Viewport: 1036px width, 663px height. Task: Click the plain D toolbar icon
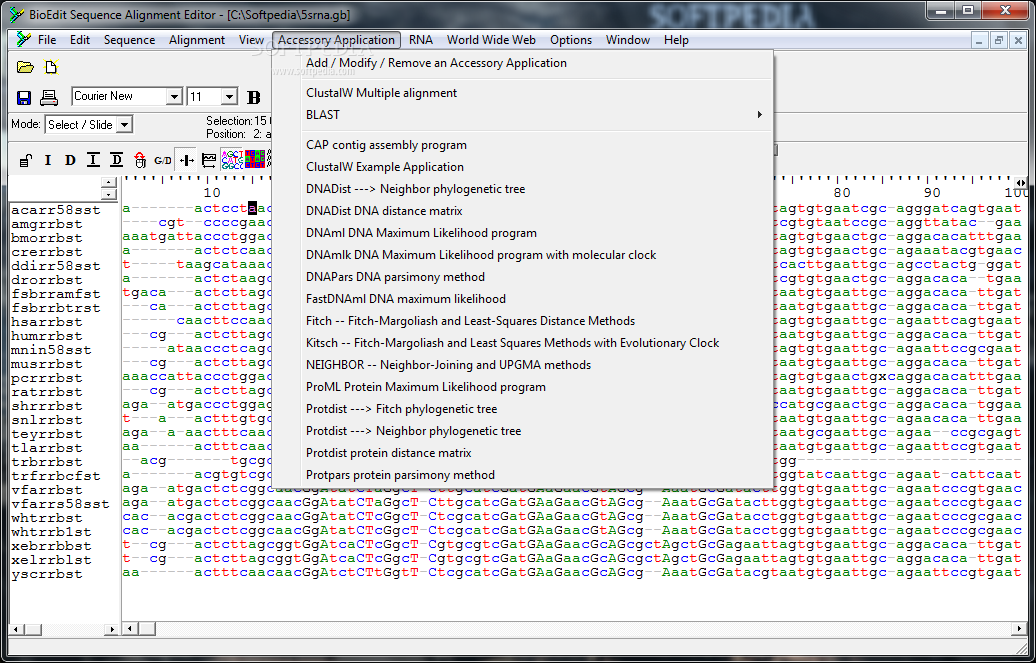click(x=70, y=160)
